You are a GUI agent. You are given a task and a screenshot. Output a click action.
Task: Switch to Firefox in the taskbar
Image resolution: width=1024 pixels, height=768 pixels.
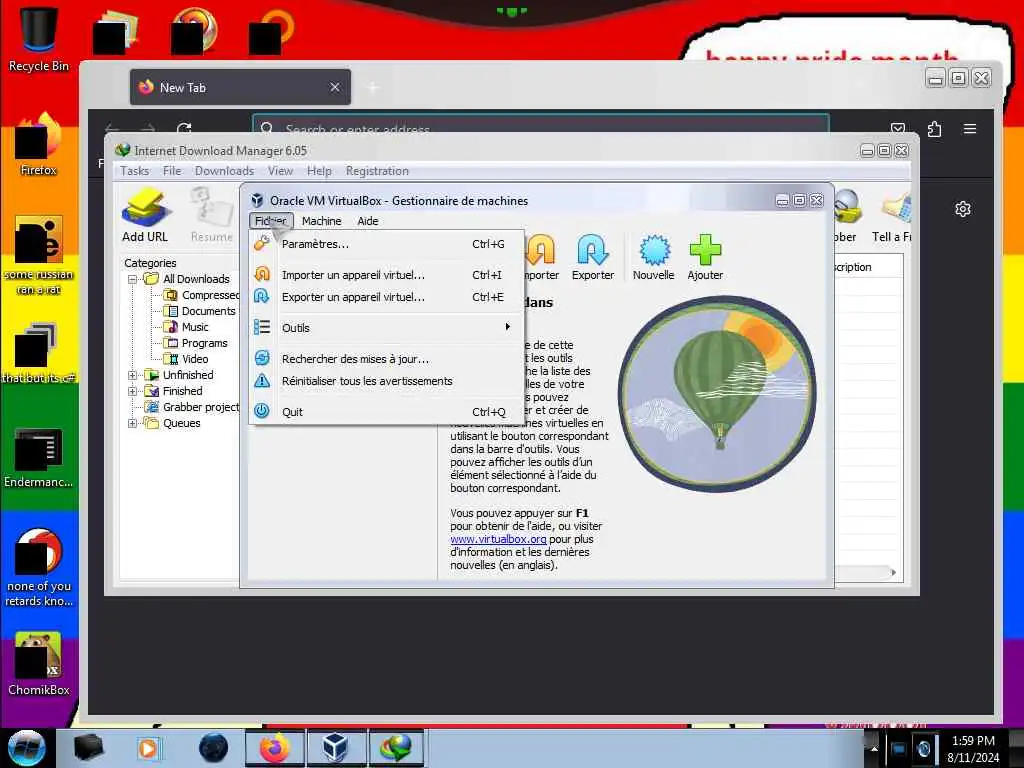pyautogui.click(x=275, y=748)
